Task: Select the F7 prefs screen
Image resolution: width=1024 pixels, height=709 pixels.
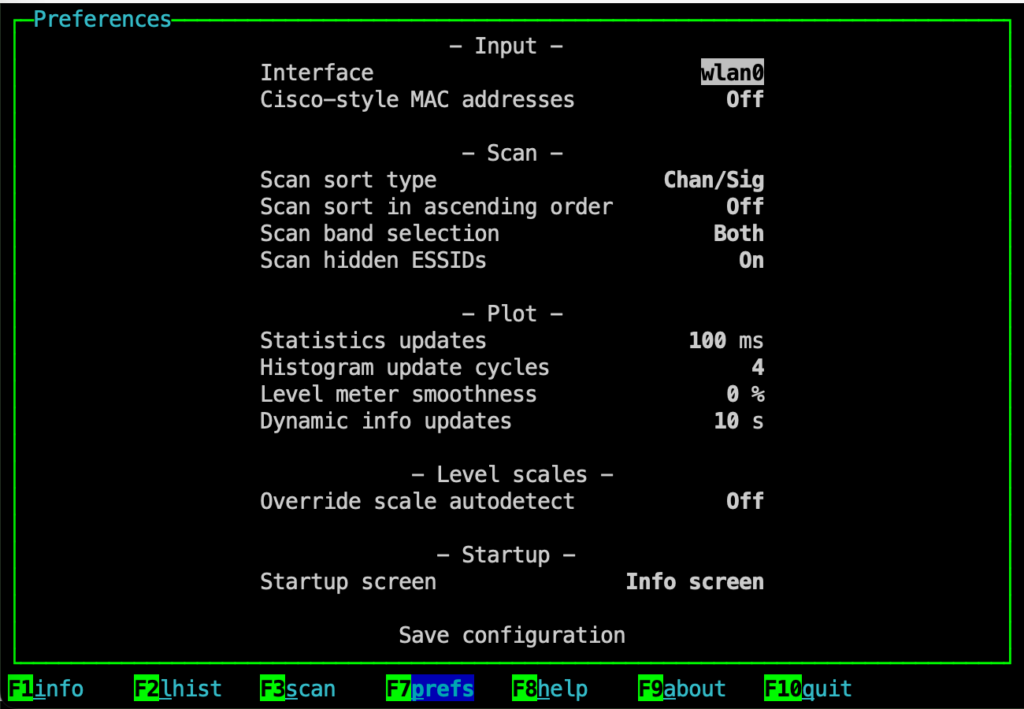Action: tap(430, 688)
